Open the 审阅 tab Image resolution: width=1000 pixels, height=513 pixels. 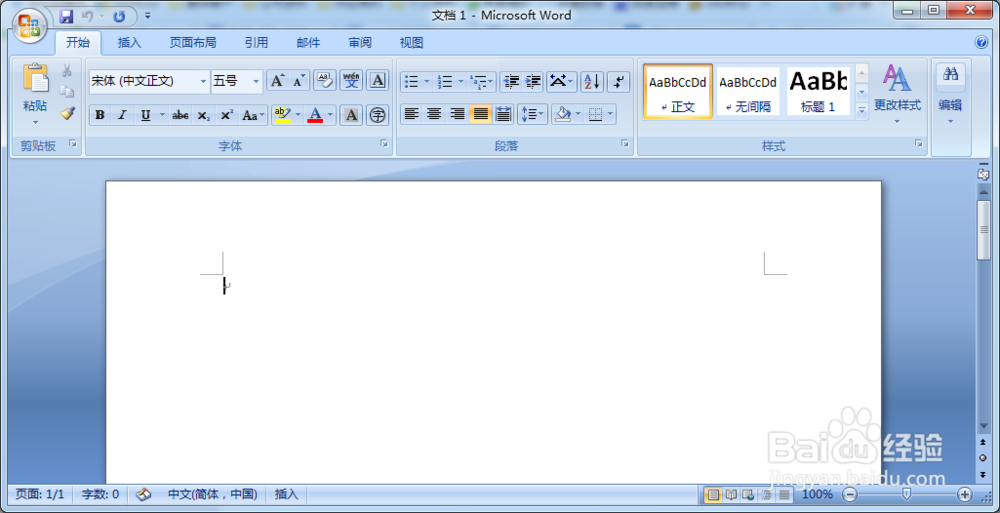click(x=360, y=43)
